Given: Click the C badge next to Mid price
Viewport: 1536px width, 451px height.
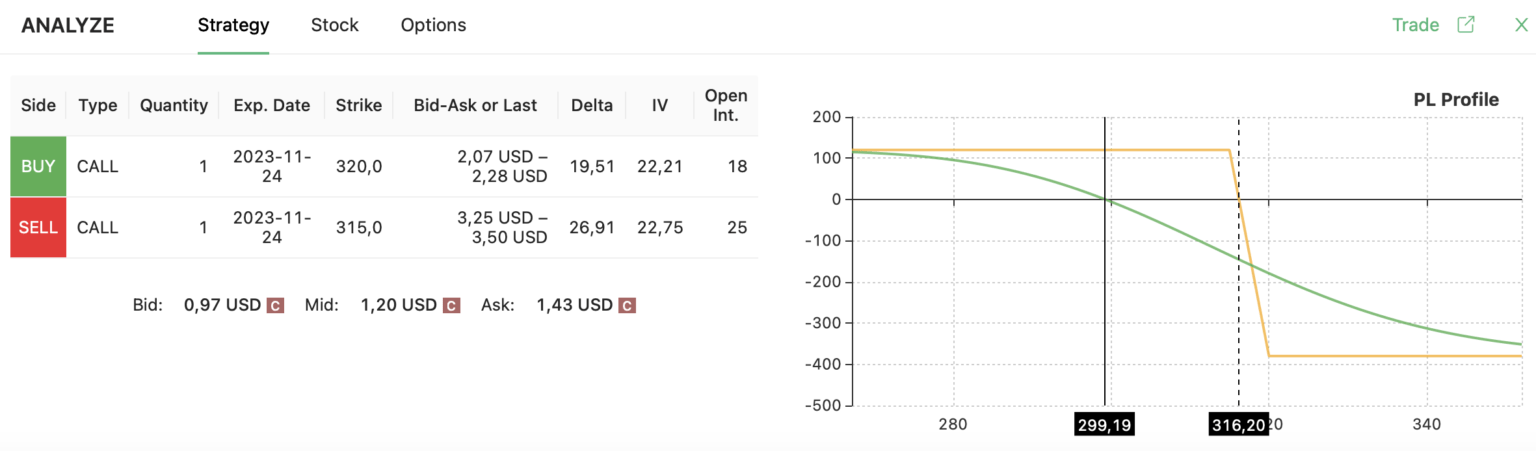Looking at the screenshot, I should [x=451, y=305].
